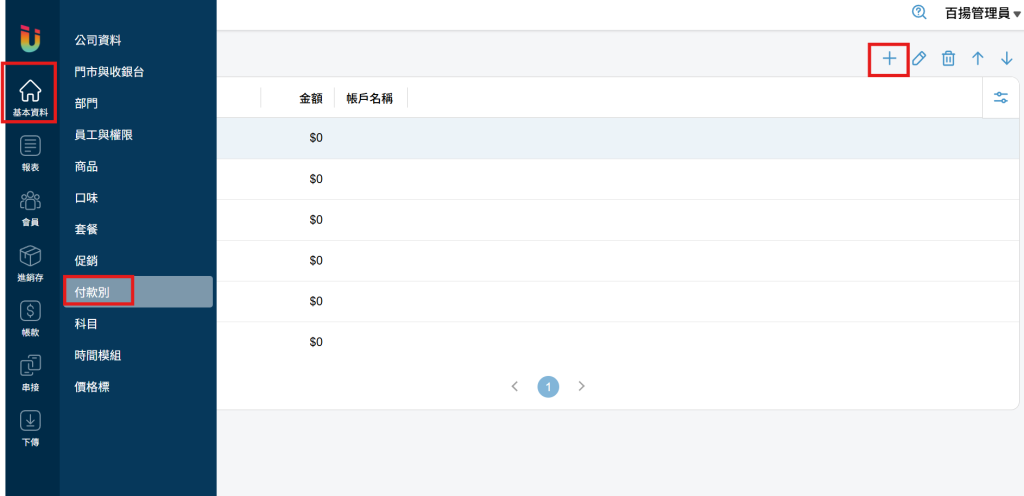This screenshot has width=1024, height=496.
Task: Open the 進銷存 inventory section
Action: click(x=30, y=262)
